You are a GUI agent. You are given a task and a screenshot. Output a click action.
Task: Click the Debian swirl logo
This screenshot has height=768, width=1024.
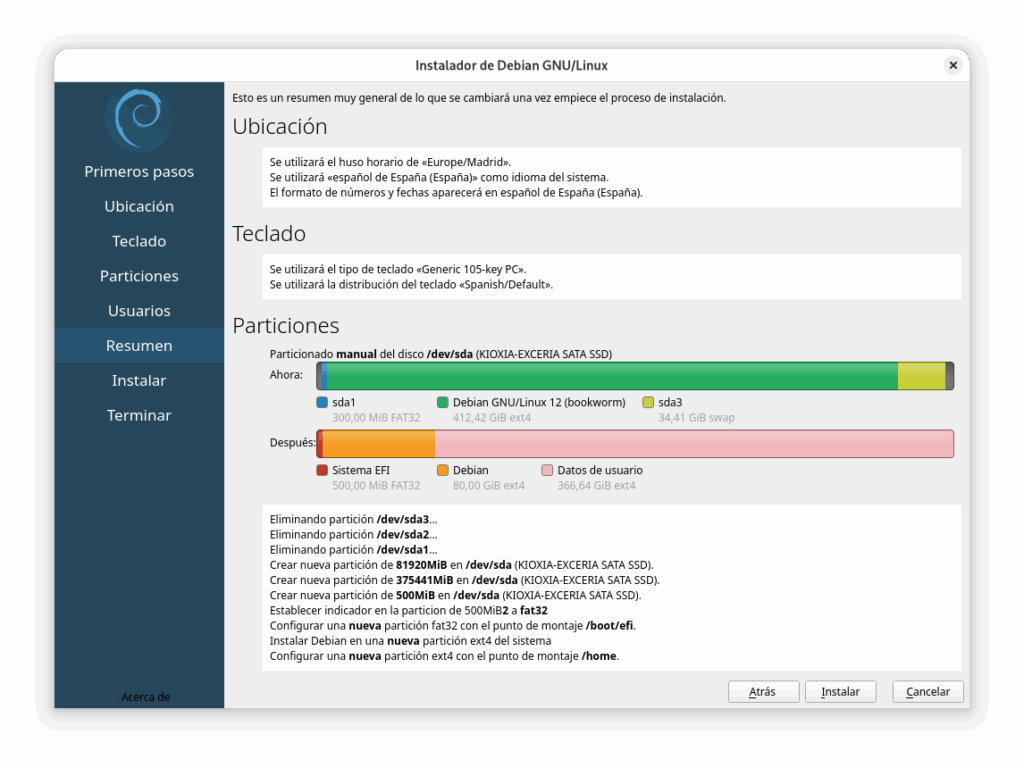(x=139, y=120)
